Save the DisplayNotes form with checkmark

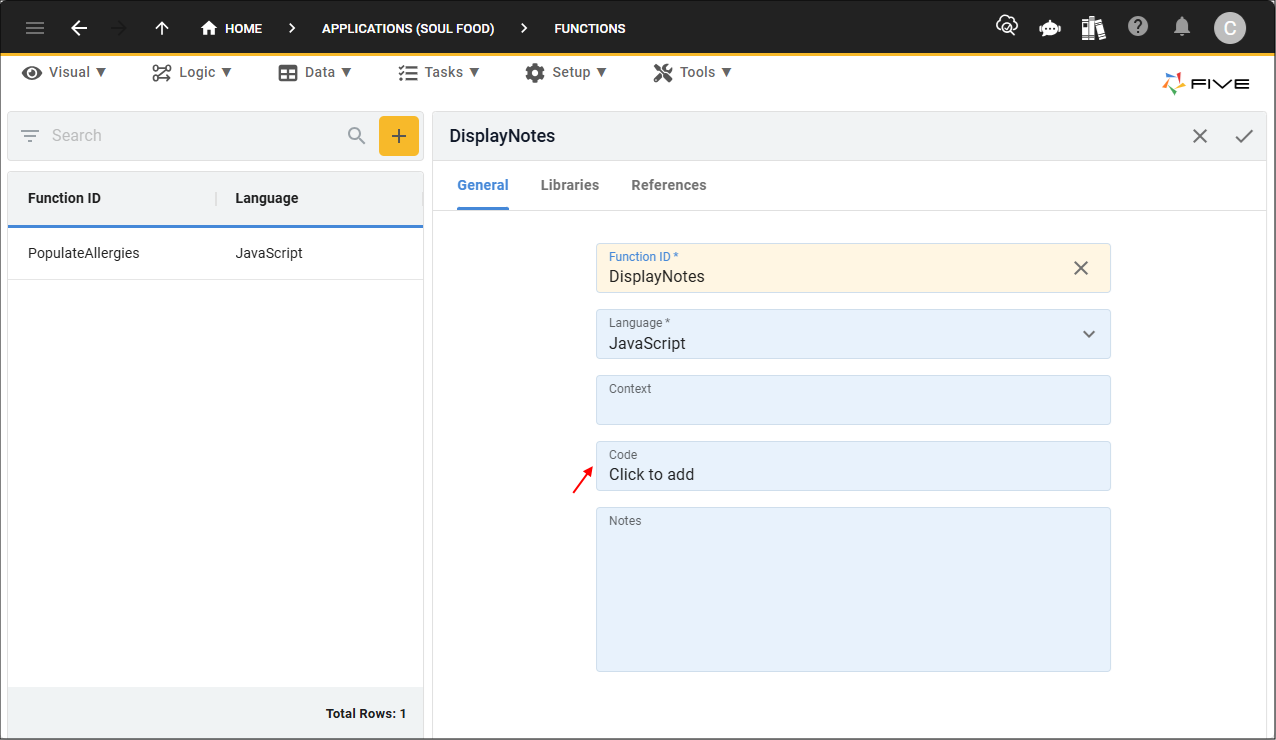coord(1244,136)
